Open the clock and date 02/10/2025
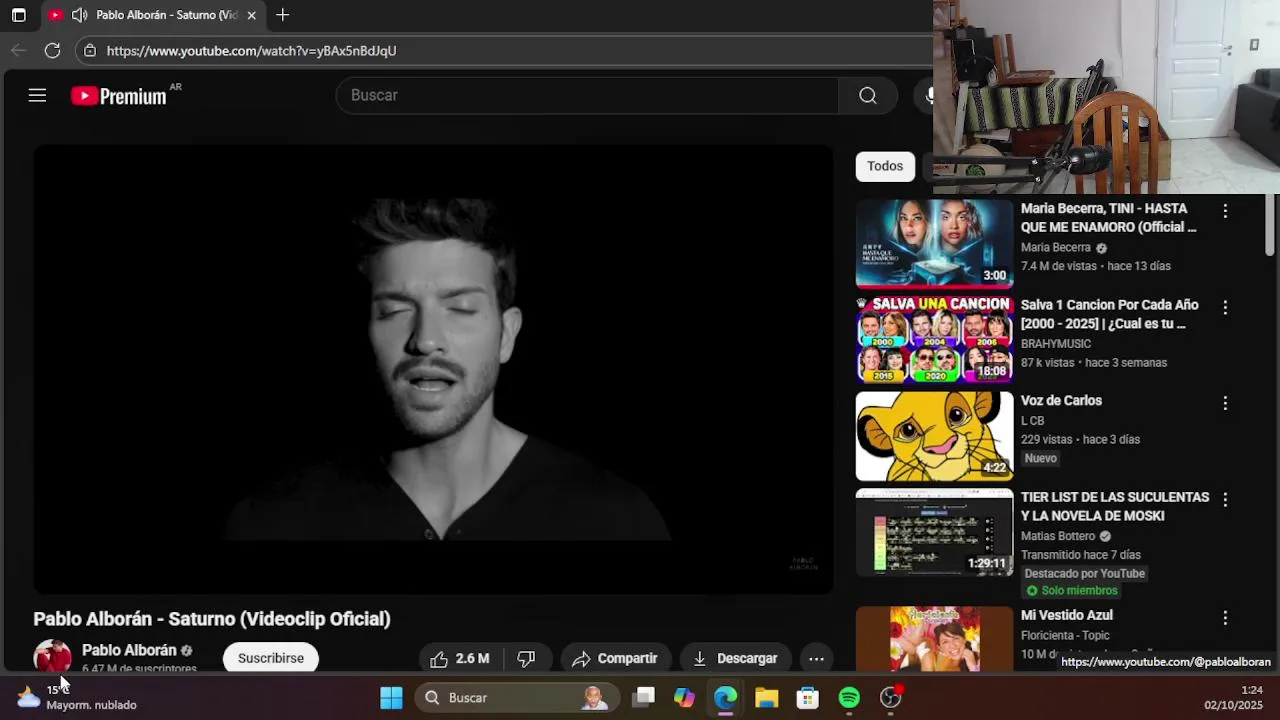Screen dimensions: 1280x720 click(x=1233, y=697)
